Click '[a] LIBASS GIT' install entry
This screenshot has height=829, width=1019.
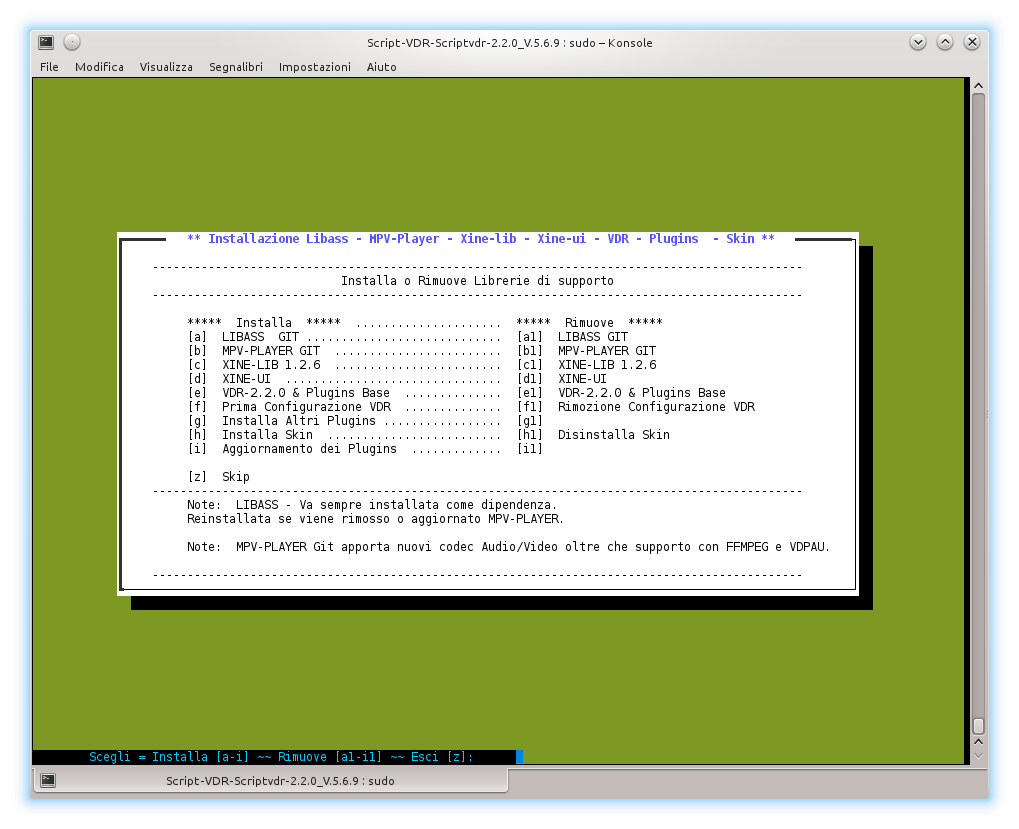tap(243, 337)
